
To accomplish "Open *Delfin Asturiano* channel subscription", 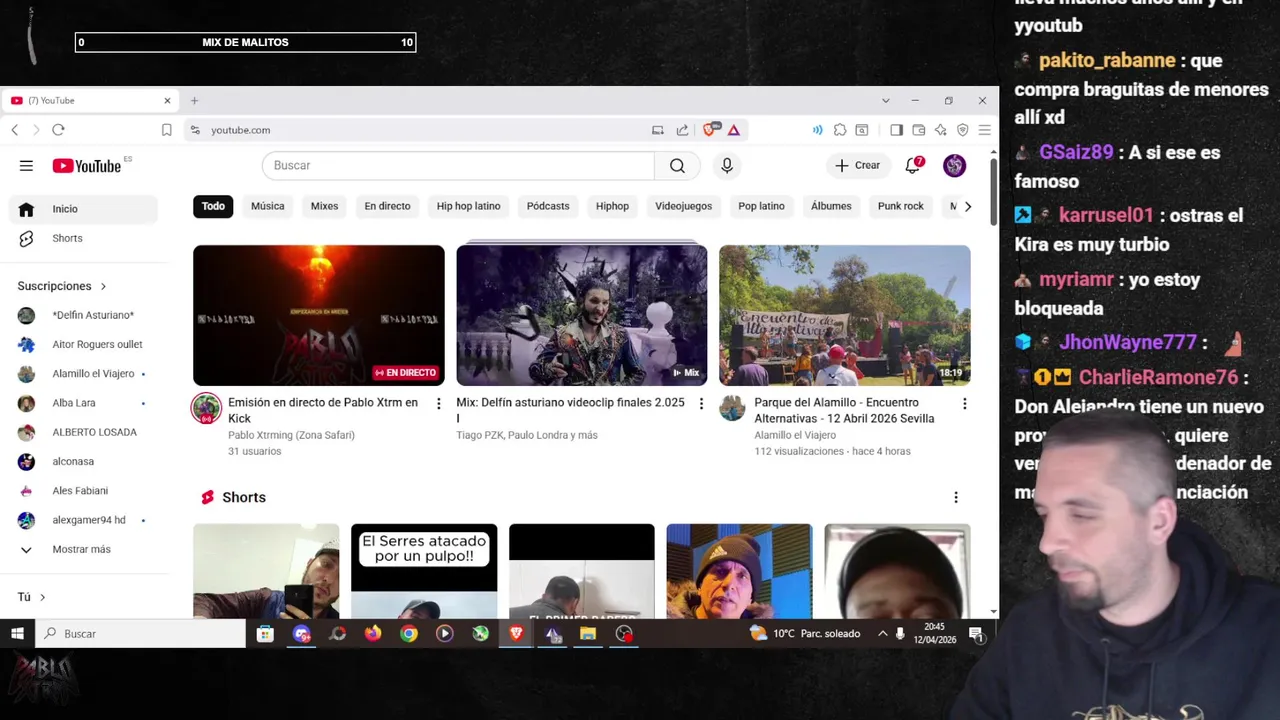I will (x=84, y=315).
